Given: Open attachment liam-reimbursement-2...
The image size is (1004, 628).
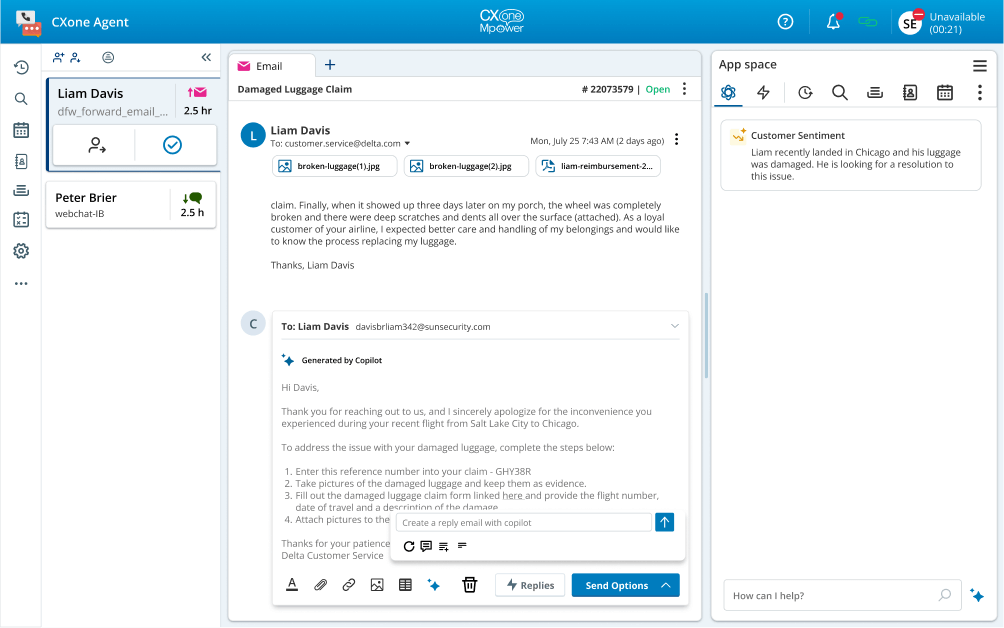Looking at the screenshot, I should [x=598, y=166].
